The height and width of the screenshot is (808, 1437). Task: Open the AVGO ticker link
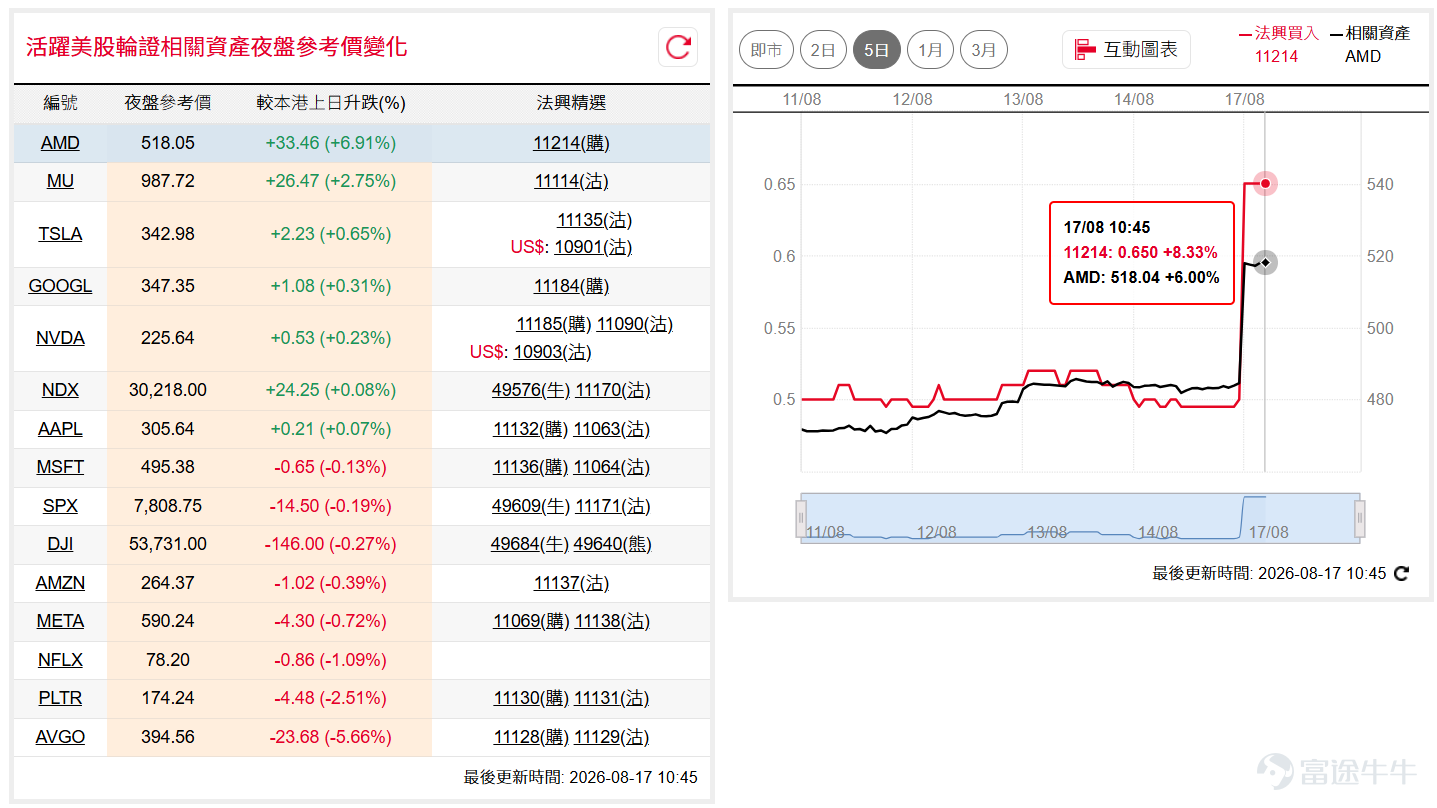(60, 737)
